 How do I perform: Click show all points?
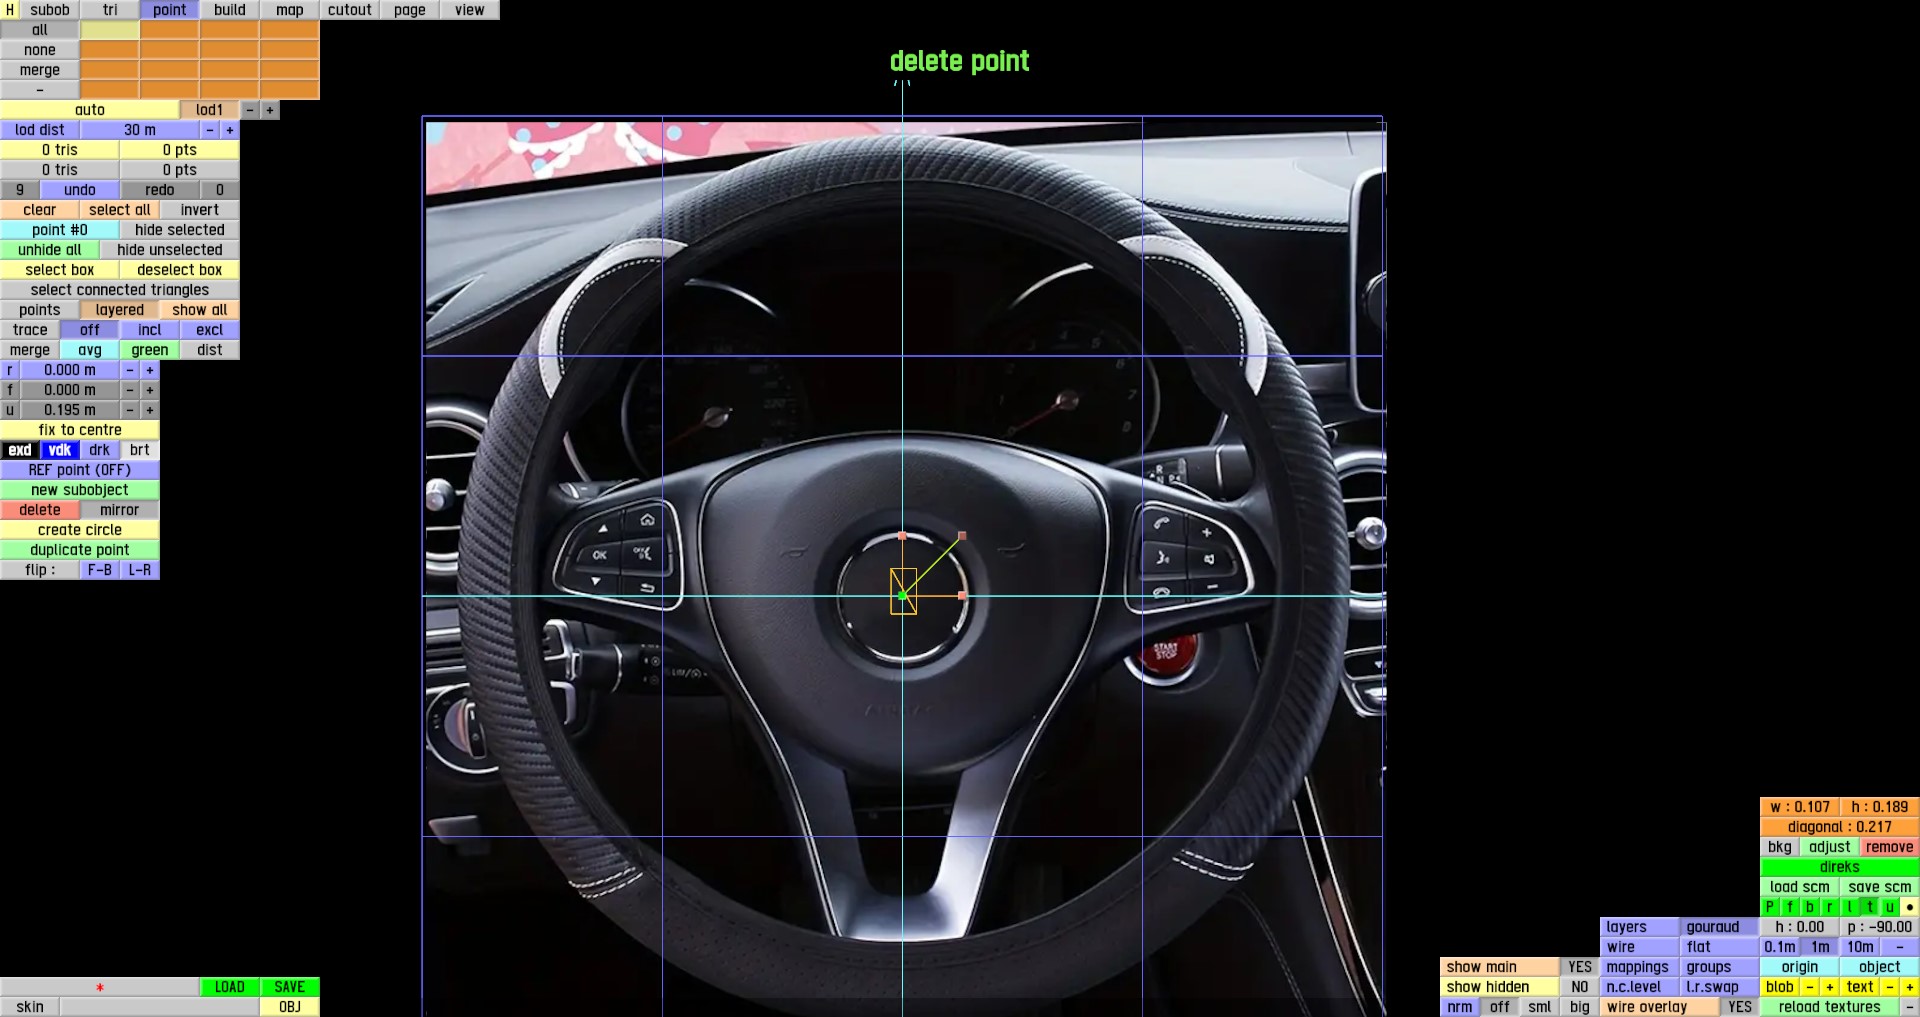click(200, 310)
